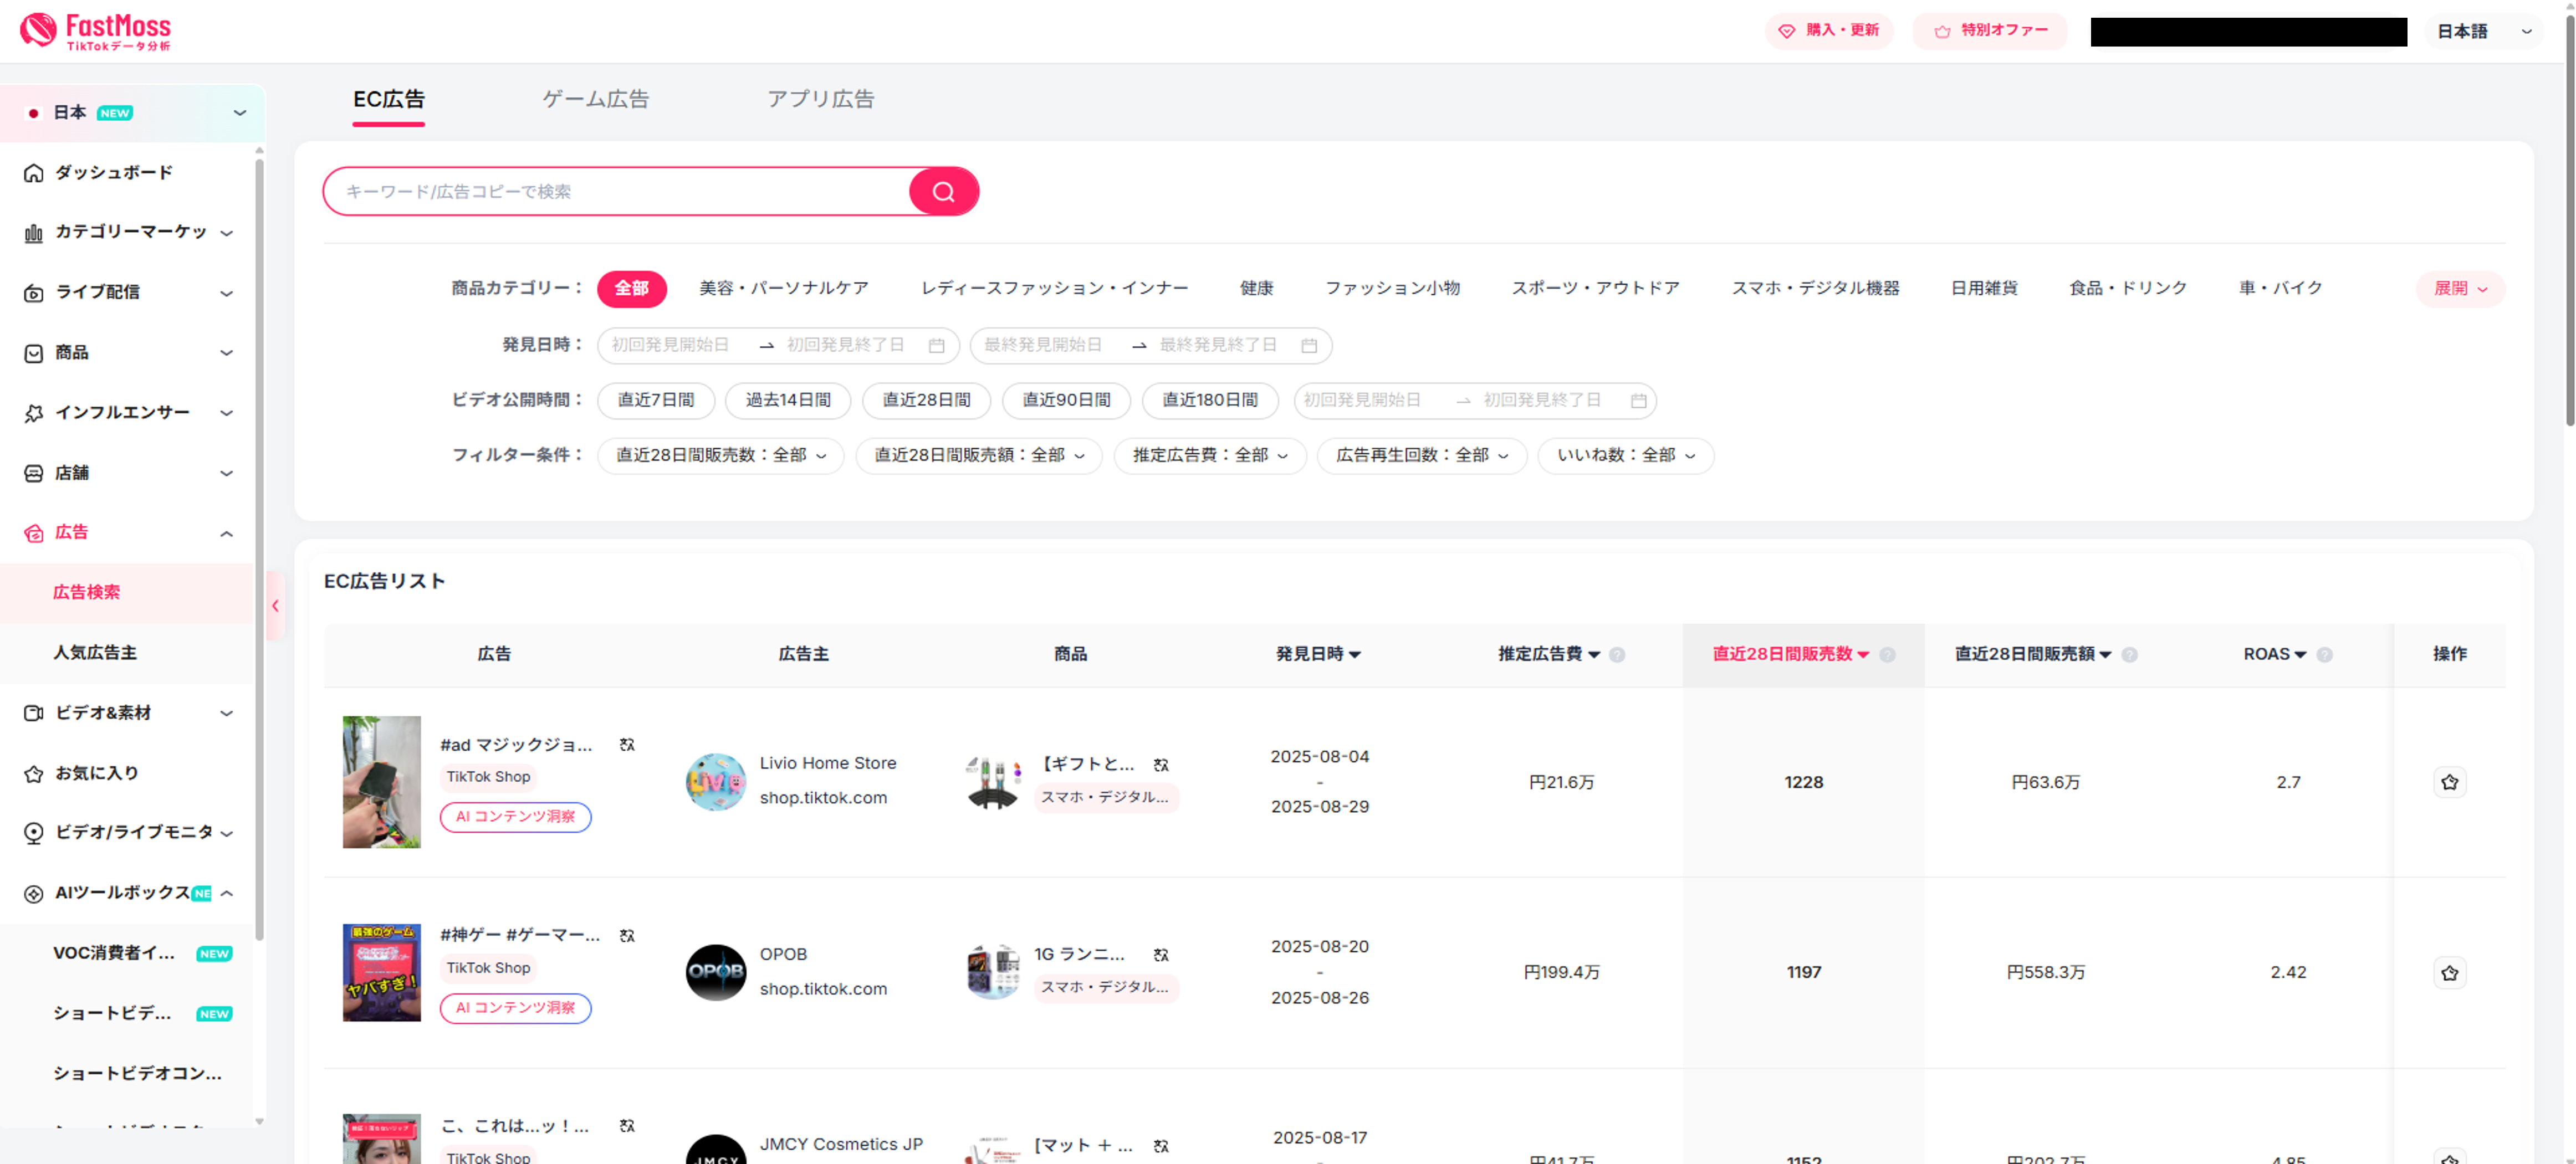Sort the list by 発見日時 column

click(x=1318, y=655)
